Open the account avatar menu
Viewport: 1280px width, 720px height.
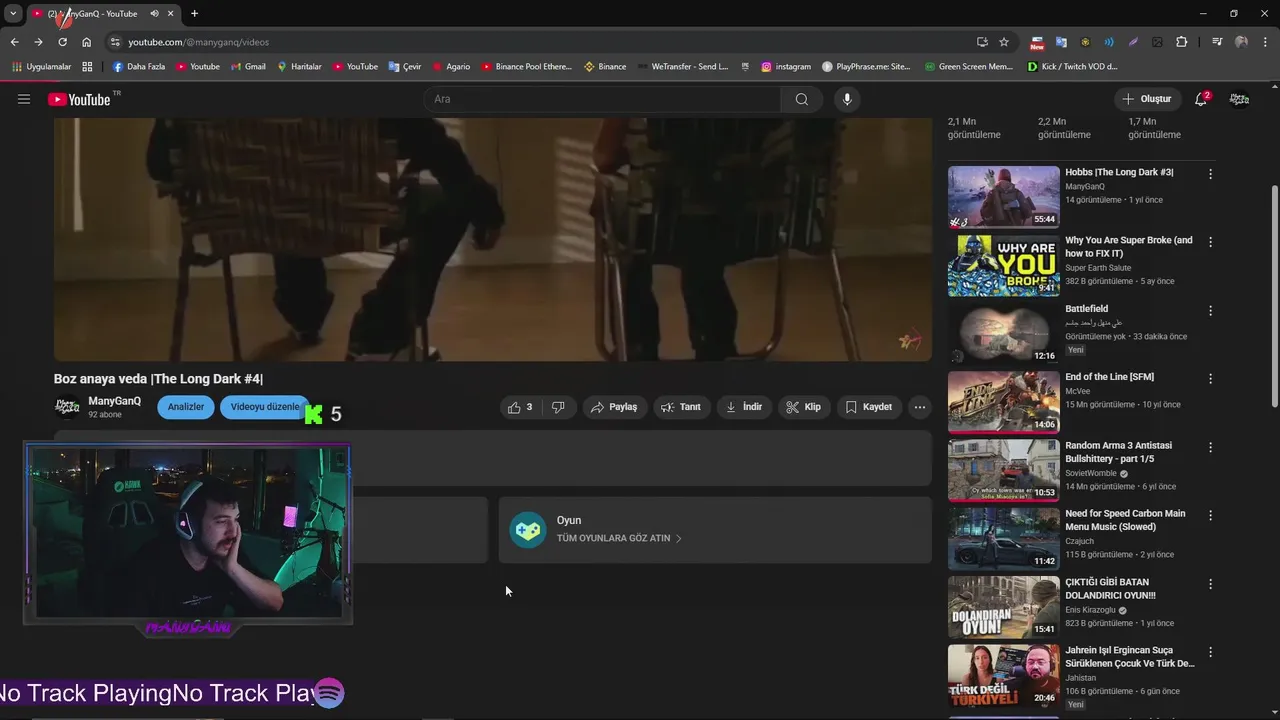(1239, 99)
